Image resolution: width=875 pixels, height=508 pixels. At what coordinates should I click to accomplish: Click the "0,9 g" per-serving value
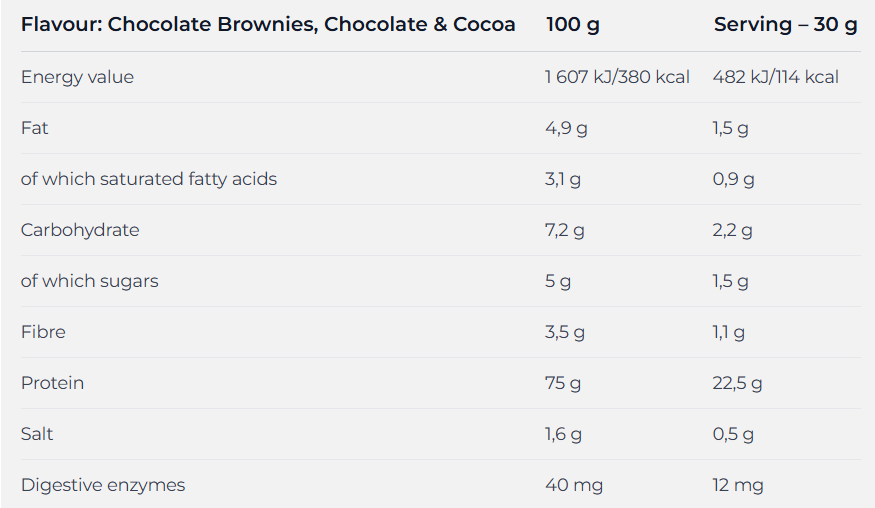click(x=733, y=179)
